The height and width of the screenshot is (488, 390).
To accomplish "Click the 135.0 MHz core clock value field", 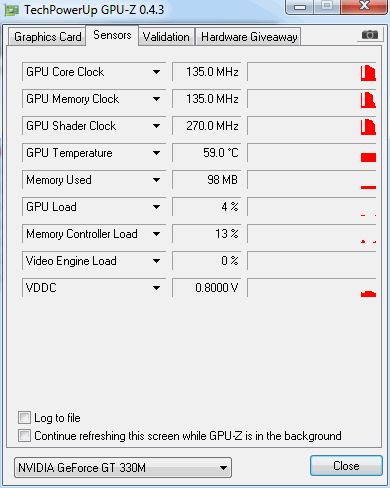I will coord(206,72).
